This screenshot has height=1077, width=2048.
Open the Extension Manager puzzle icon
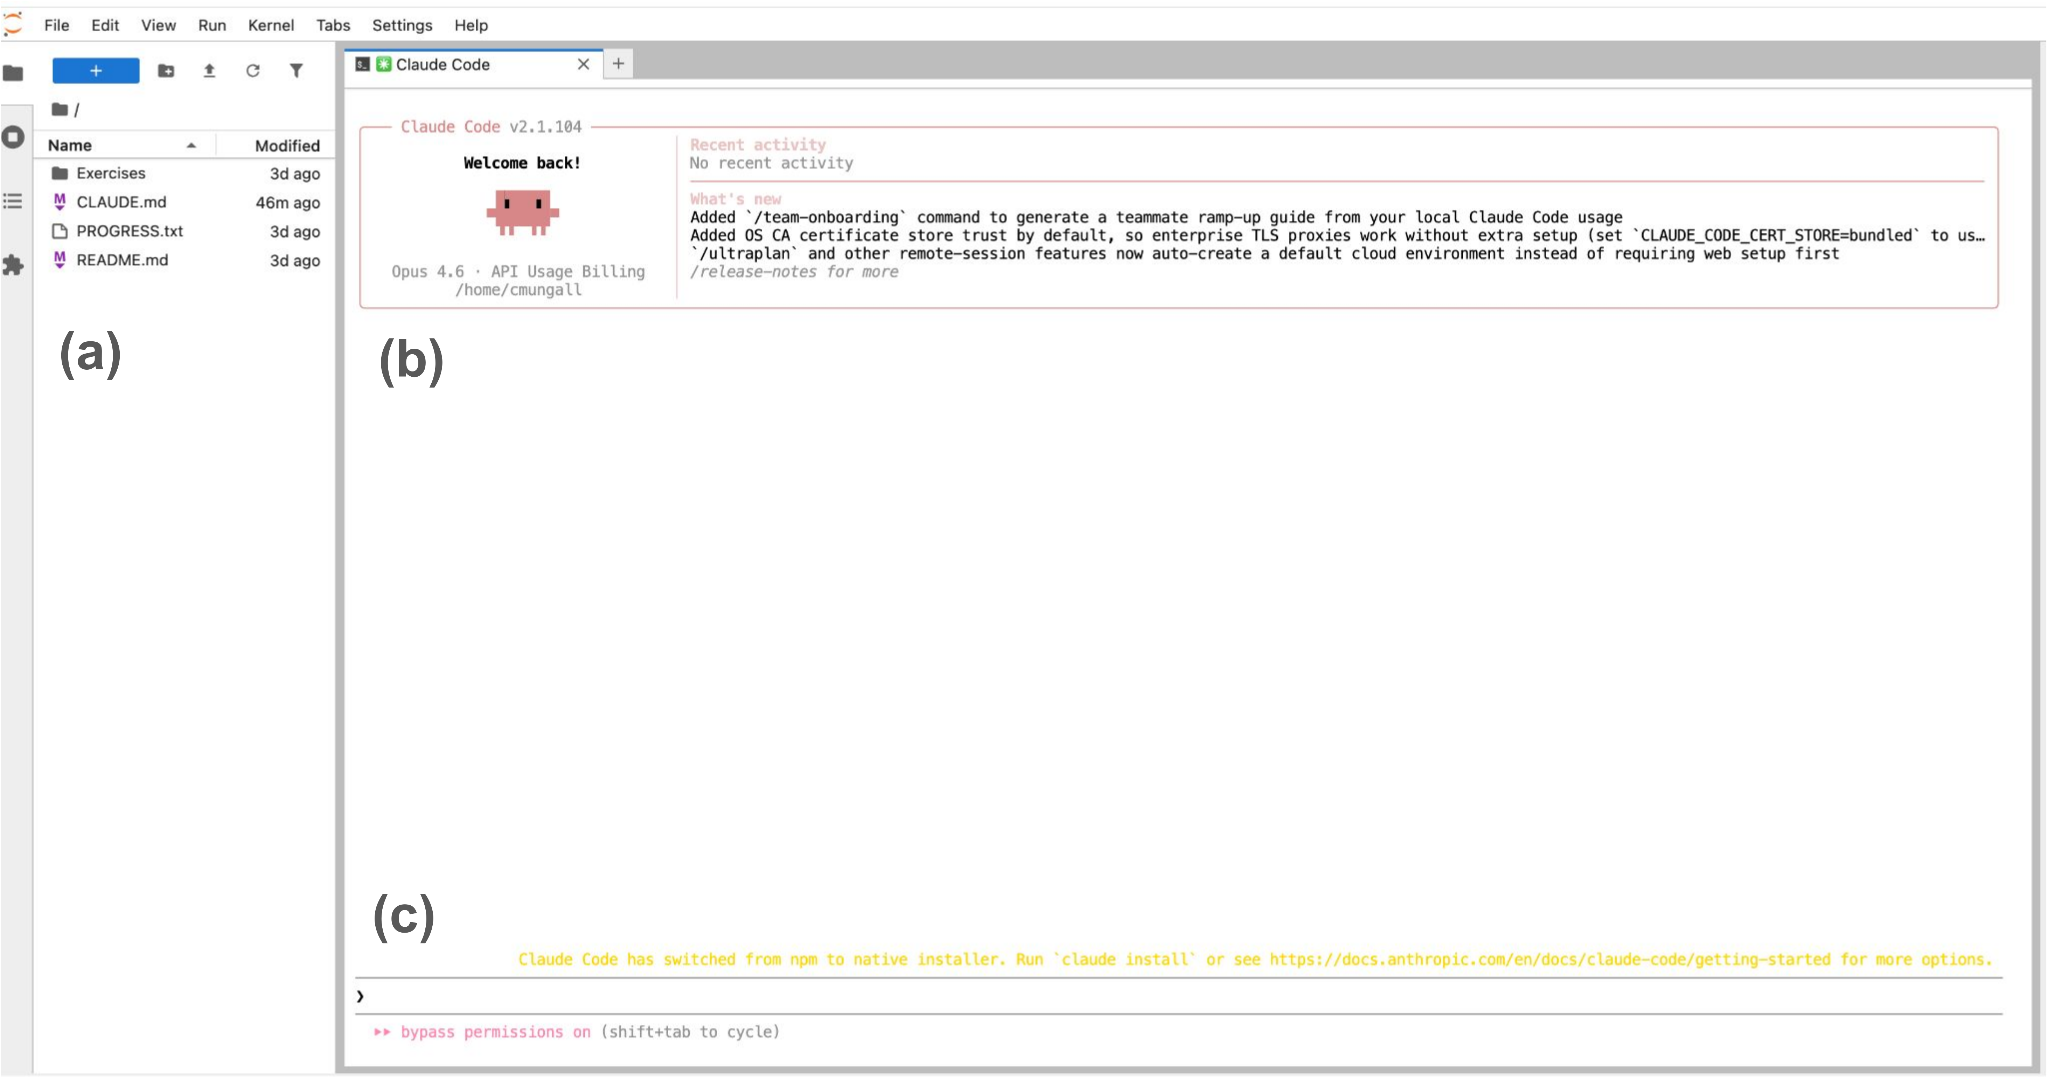13,265
